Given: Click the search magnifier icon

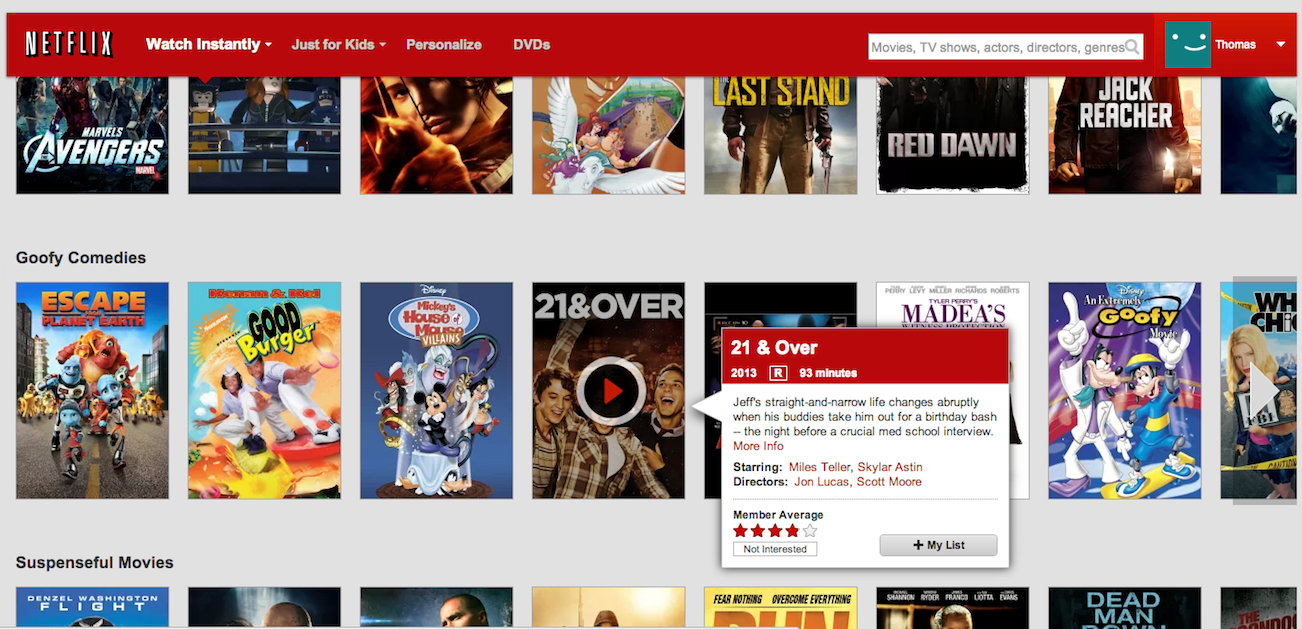Looking at the screenshot, I should (1132, 46).
